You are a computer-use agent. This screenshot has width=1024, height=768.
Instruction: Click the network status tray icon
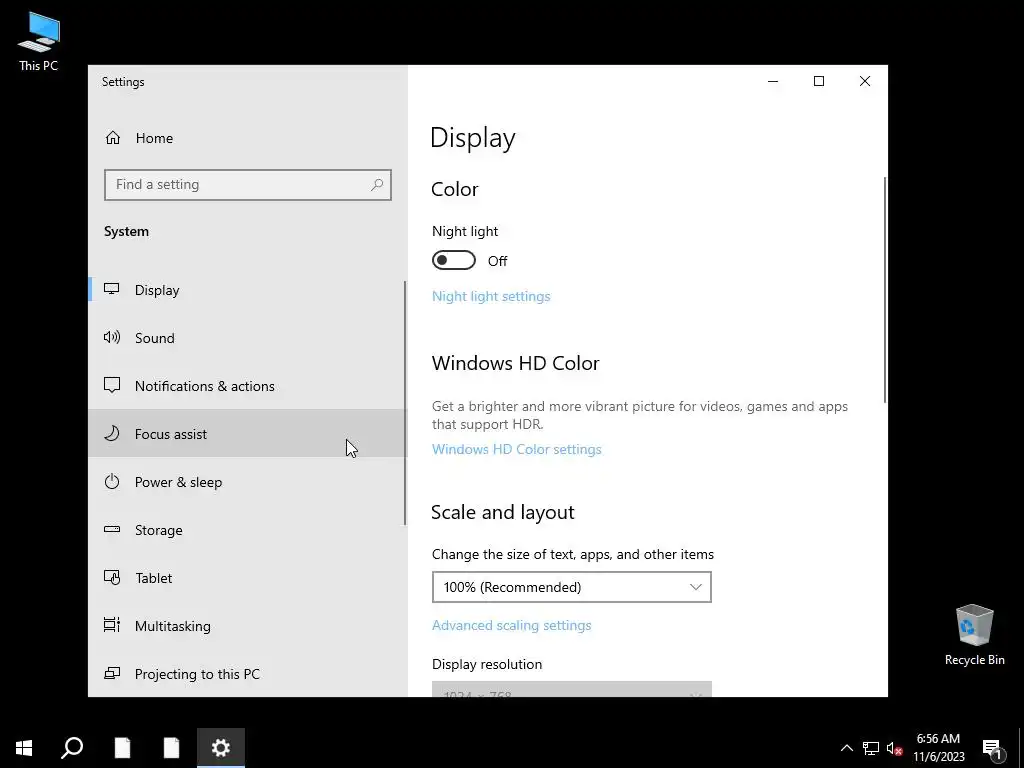[871, 748]
